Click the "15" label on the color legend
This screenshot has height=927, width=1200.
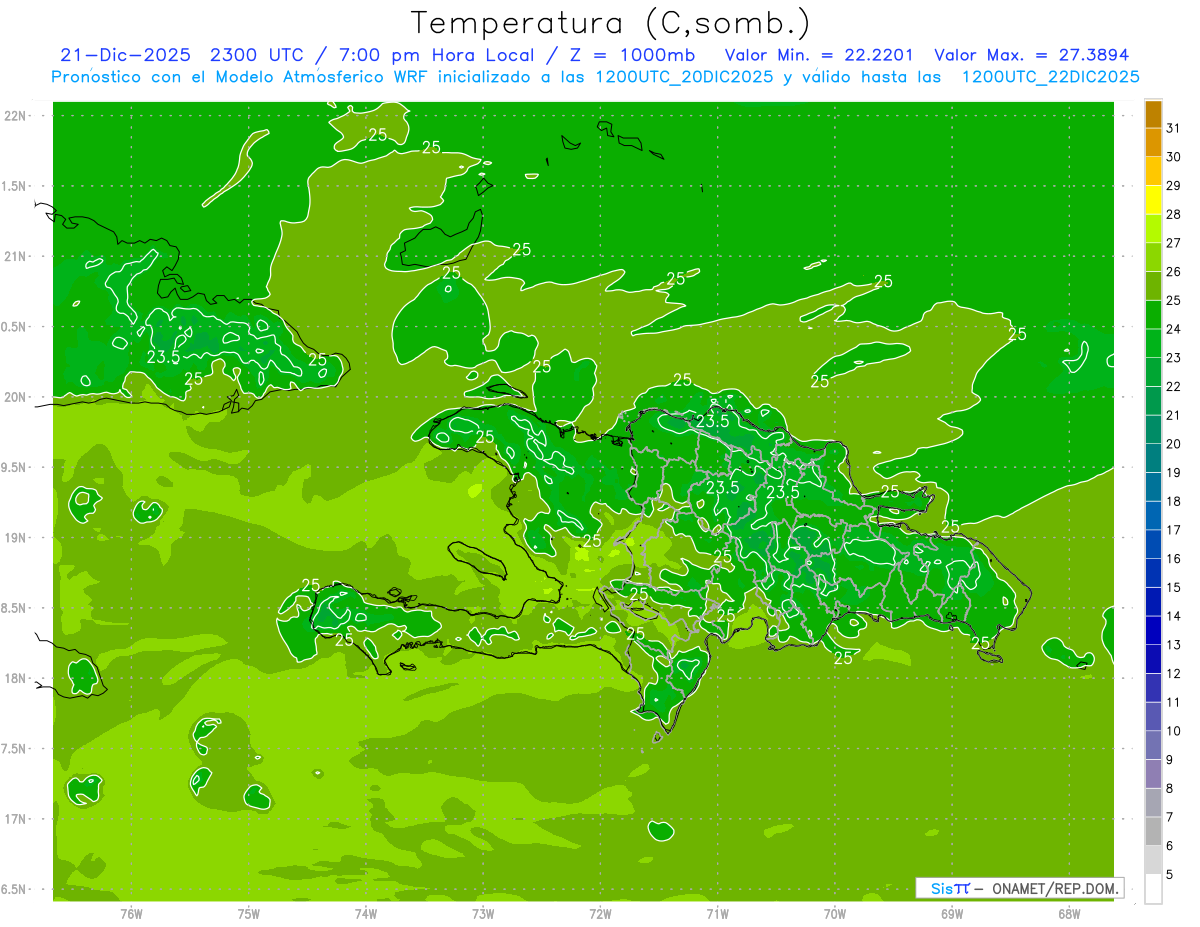(x=1173, y=588)
